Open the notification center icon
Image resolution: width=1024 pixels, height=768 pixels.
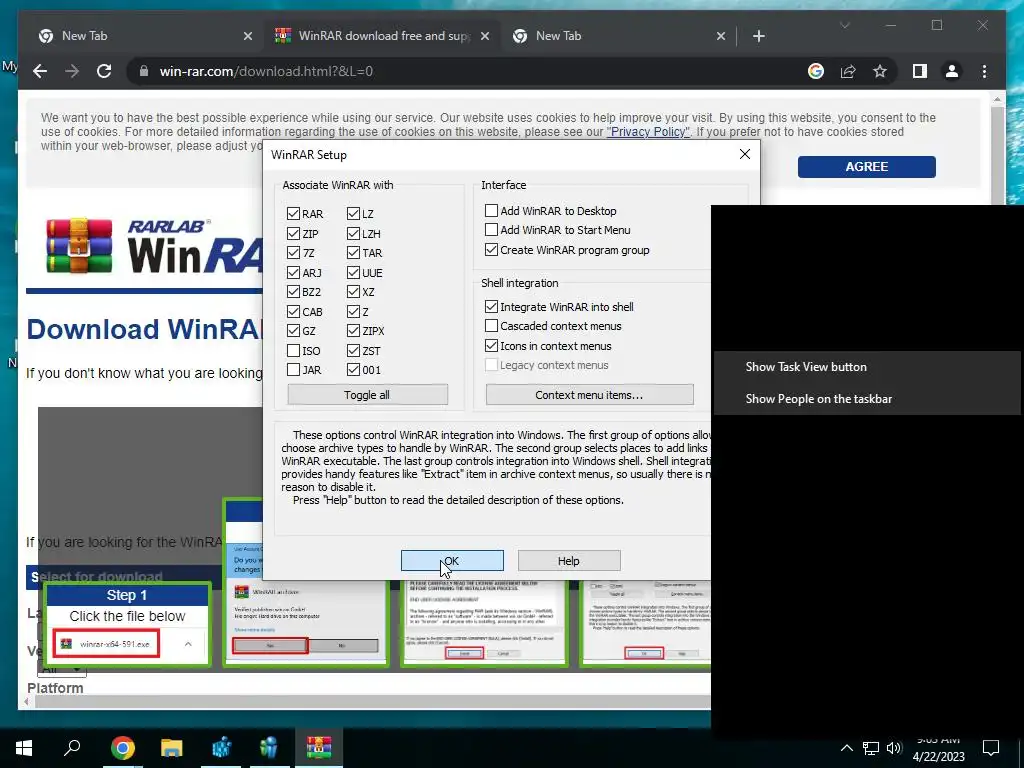point(991,748)
